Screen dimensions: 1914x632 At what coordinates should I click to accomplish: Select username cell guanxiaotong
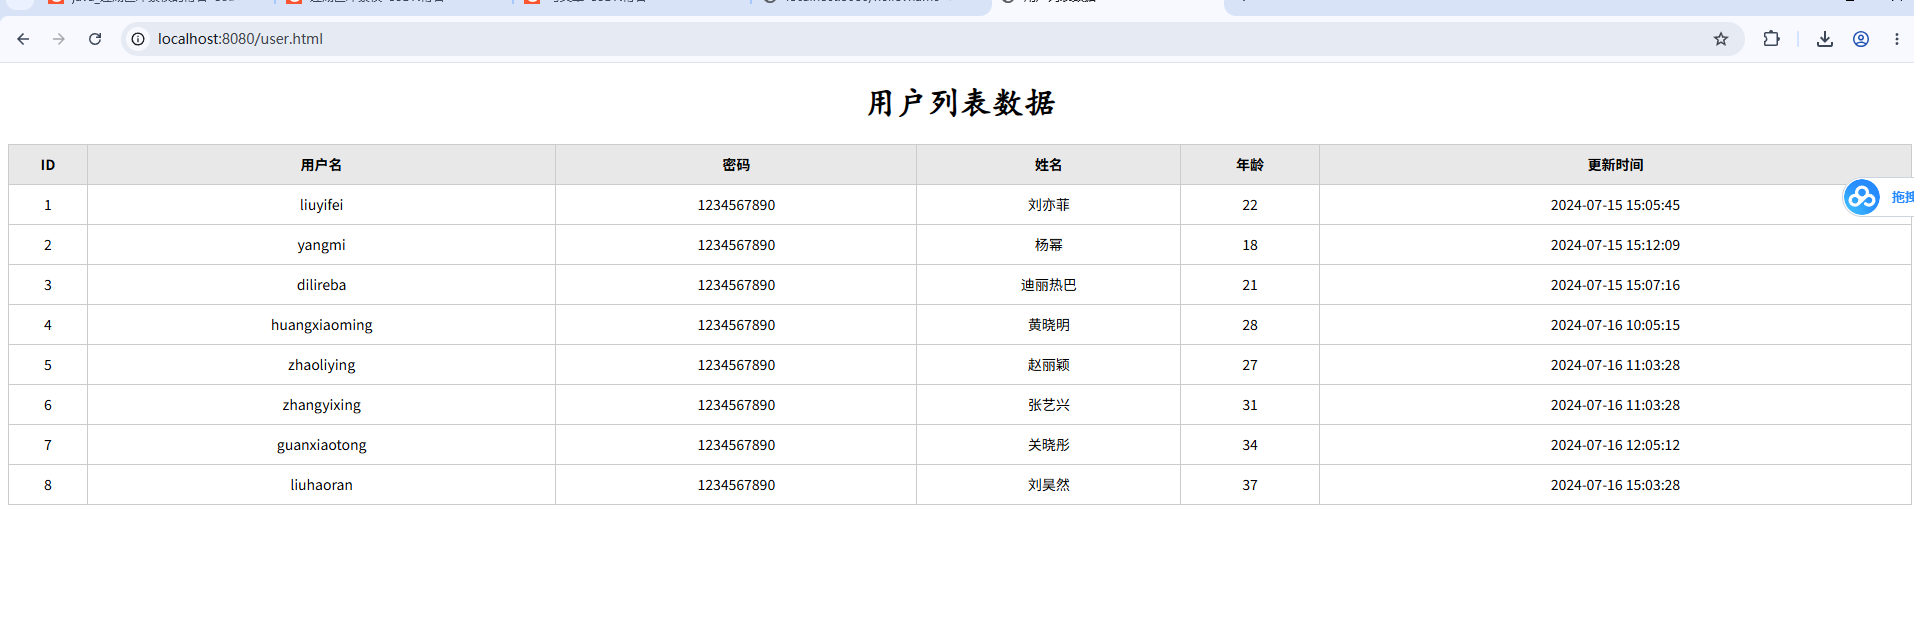[321, 445]
